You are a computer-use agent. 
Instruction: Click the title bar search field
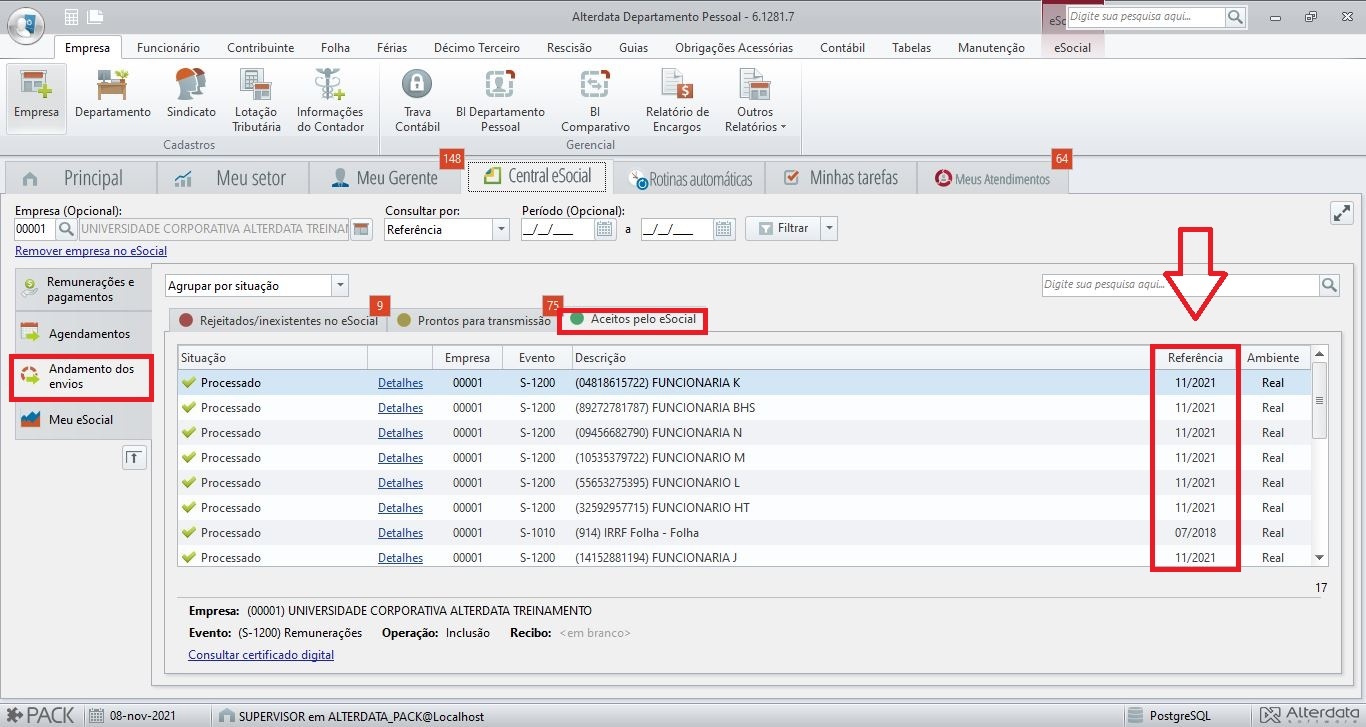1146,17
